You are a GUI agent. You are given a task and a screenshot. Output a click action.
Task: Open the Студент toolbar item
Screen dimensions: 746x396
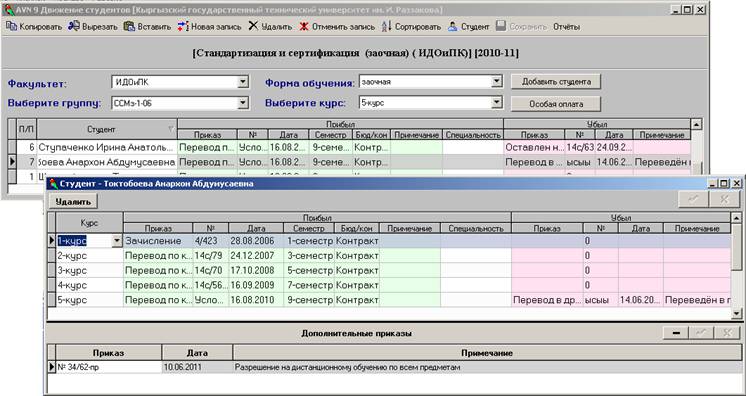click(469, 27)
